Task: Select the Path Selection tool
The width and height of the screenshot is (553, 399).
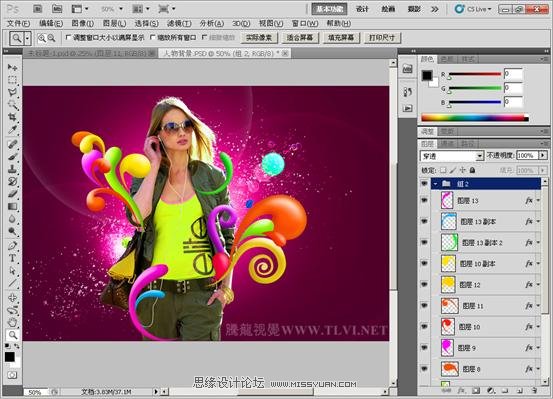Action: pyautogui.click(x=12, y=271)
